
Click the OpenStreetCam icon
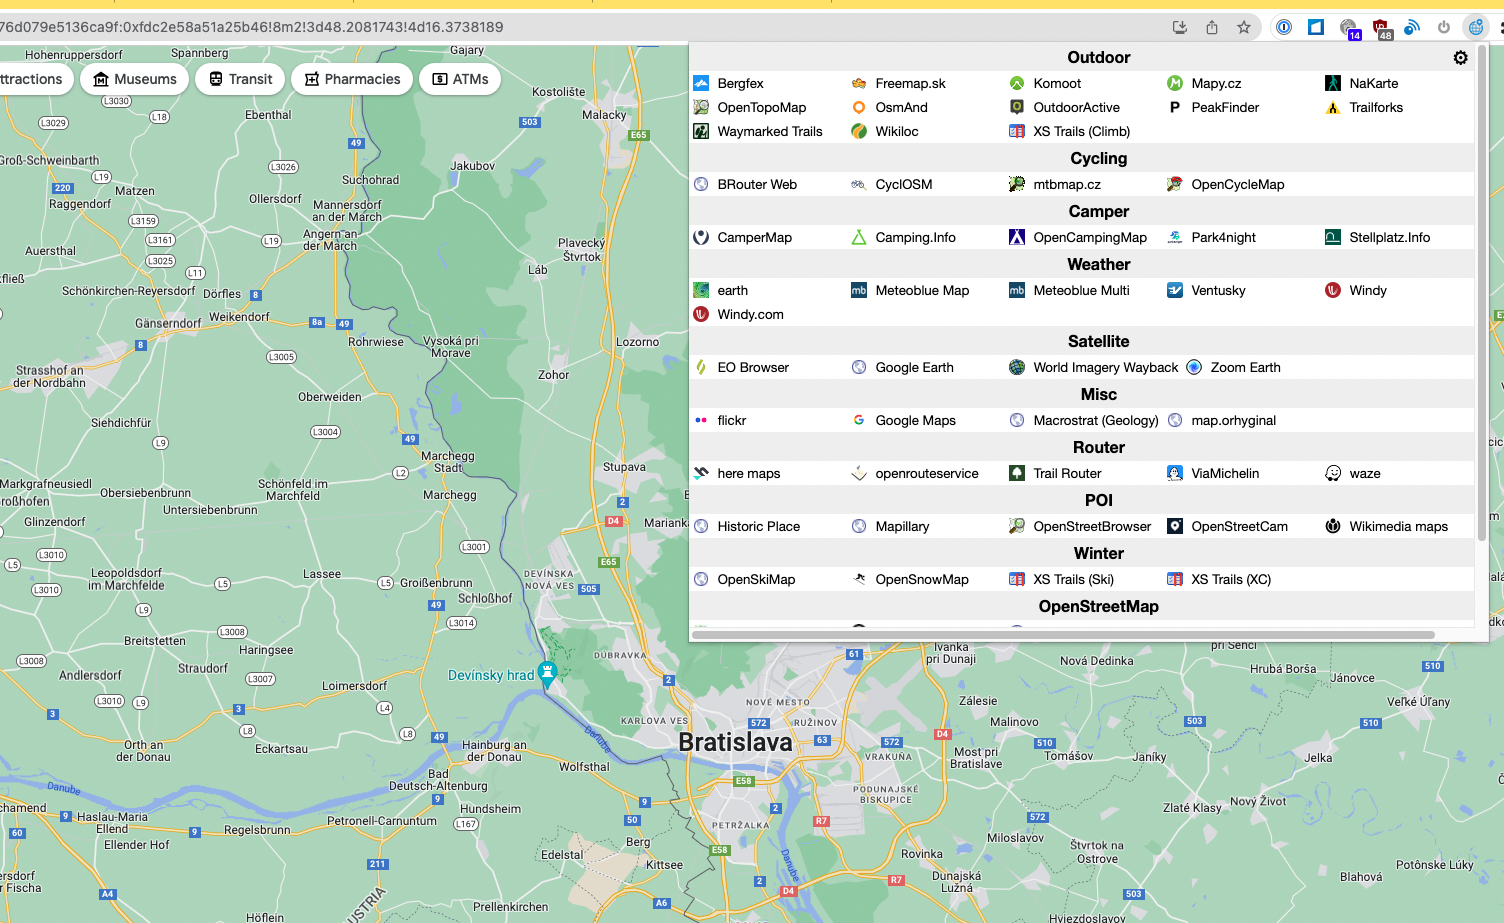pos(1175,526)
